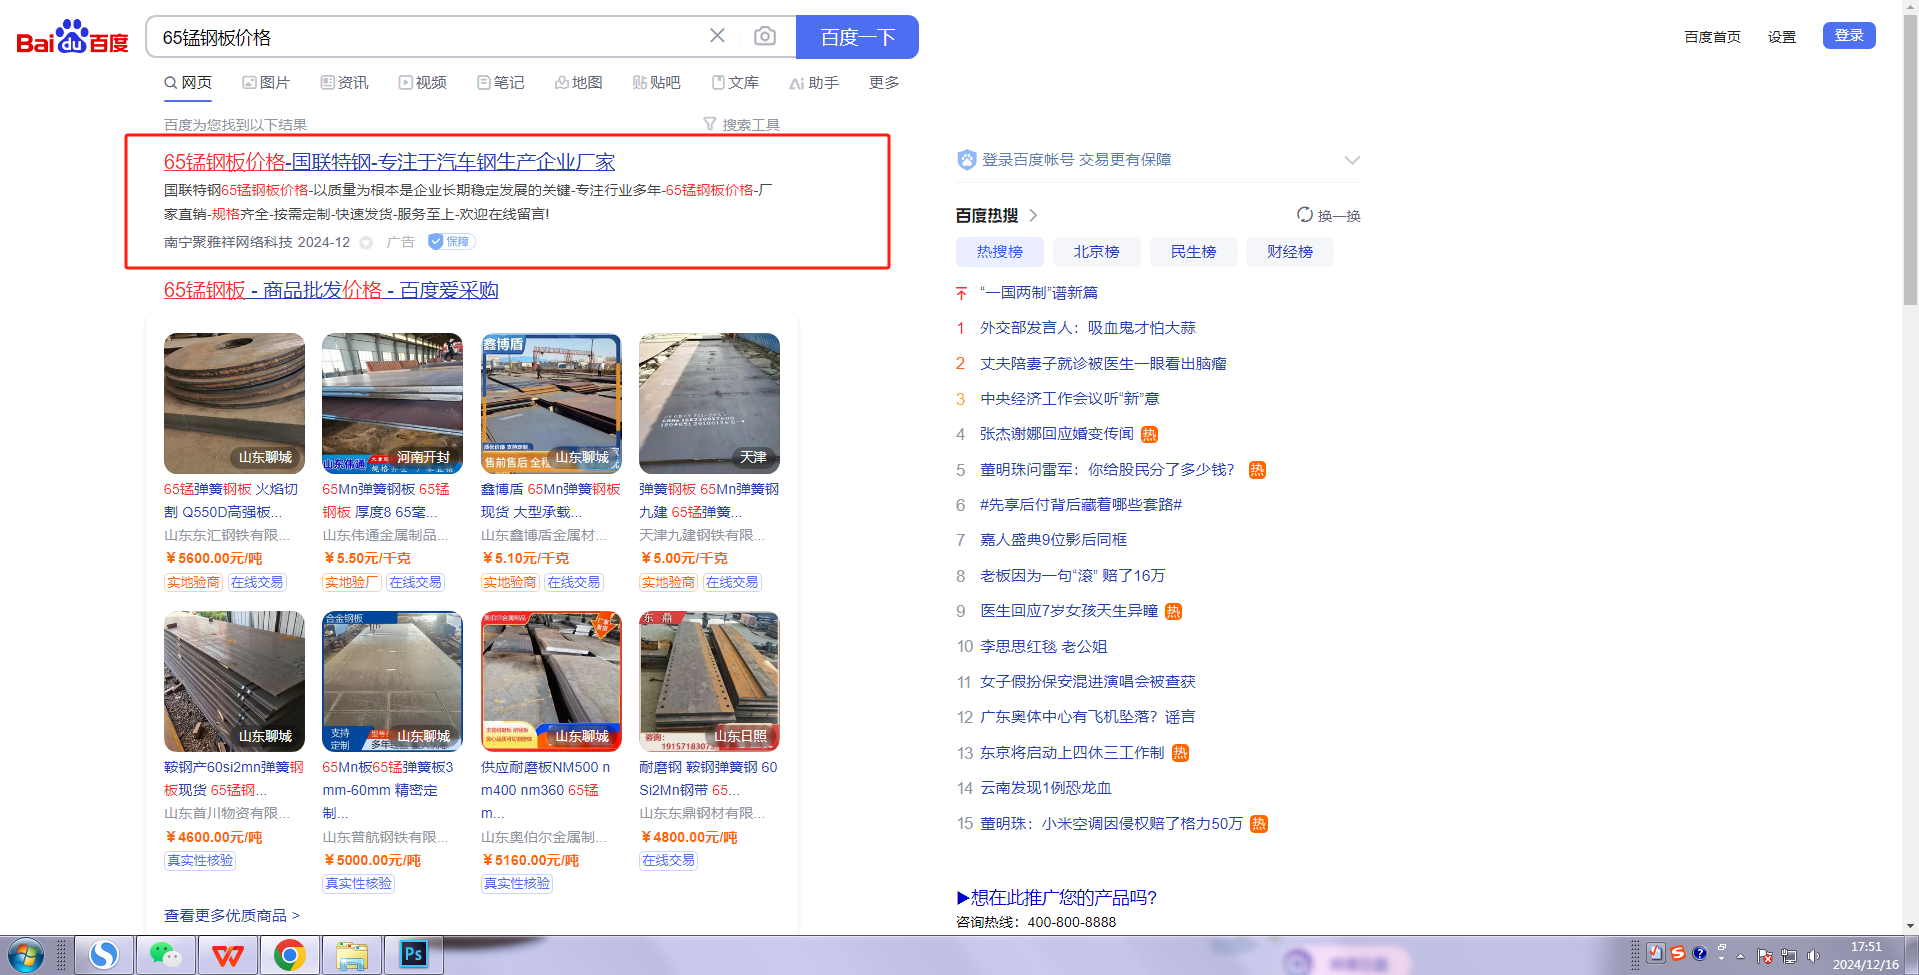Switch to the 贴吧 search tab
The image size is (1919, 975).
coord(657,83)
